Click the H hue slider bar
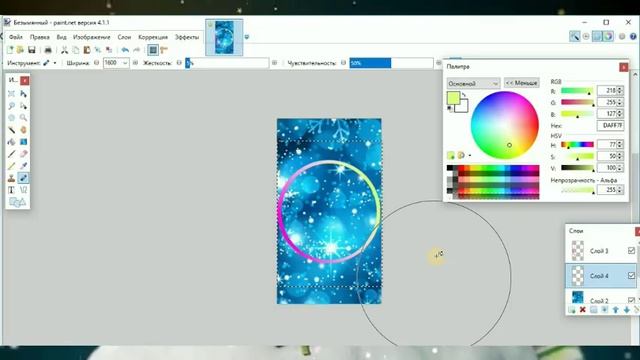This screenshot has width=640, height=360. (577, 144)
